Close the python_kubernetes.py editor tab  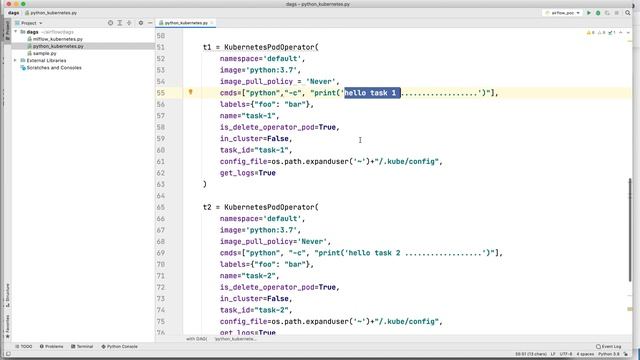[212, 23]
